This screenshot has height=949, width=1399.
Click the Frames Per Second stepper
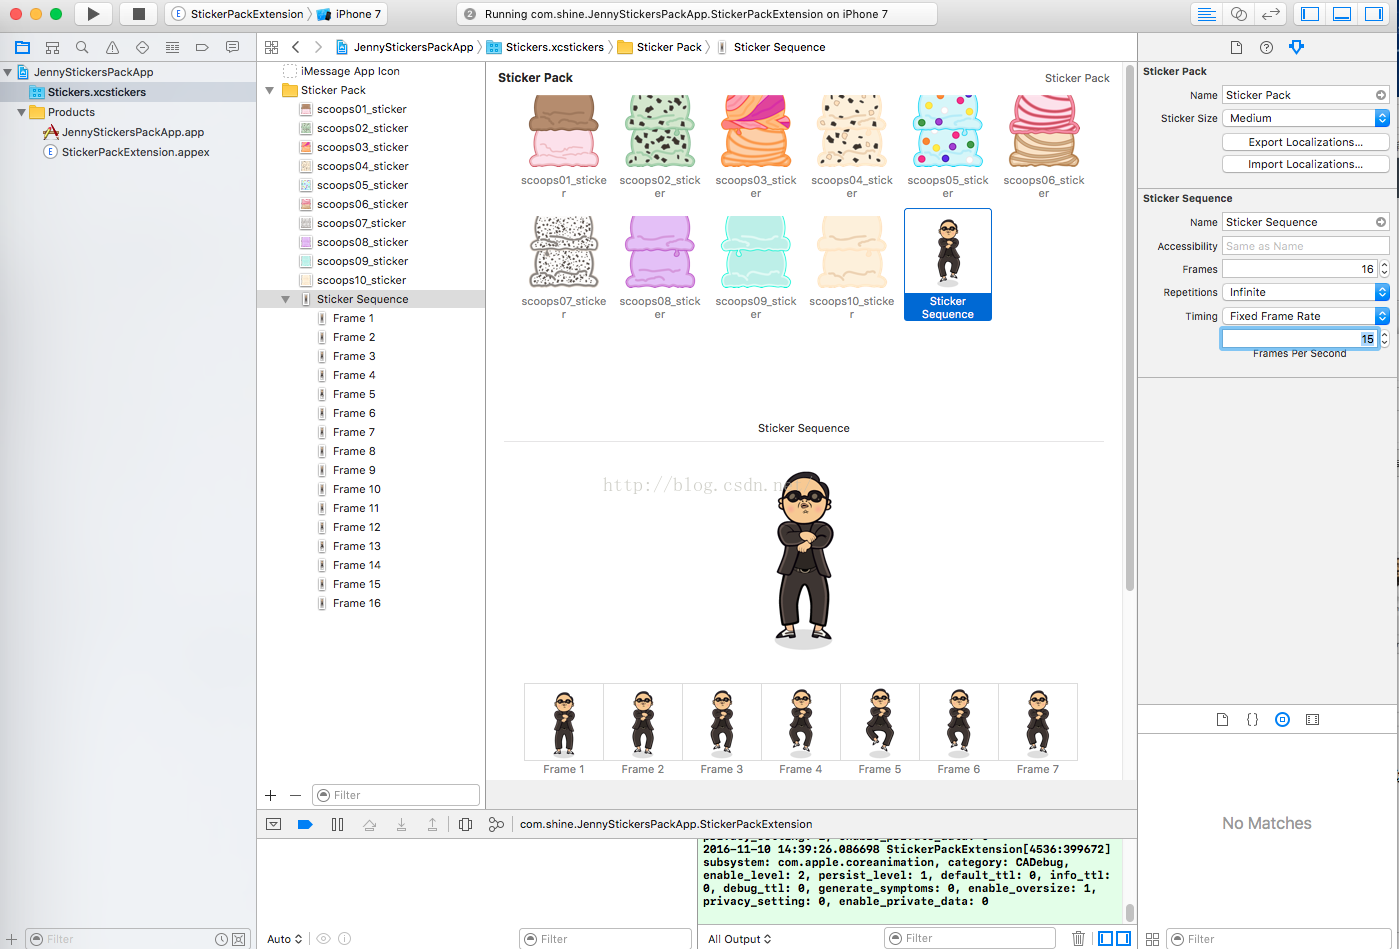coord(1384,339)
